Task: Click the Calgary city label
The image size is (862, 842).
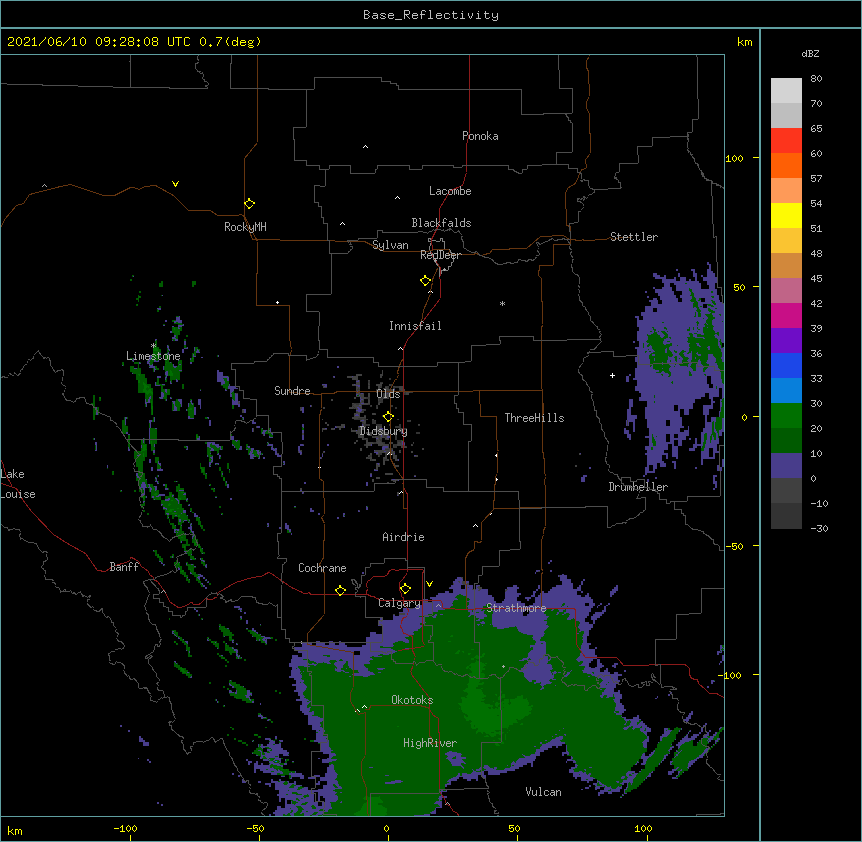Action: click(x=399, y=603)
